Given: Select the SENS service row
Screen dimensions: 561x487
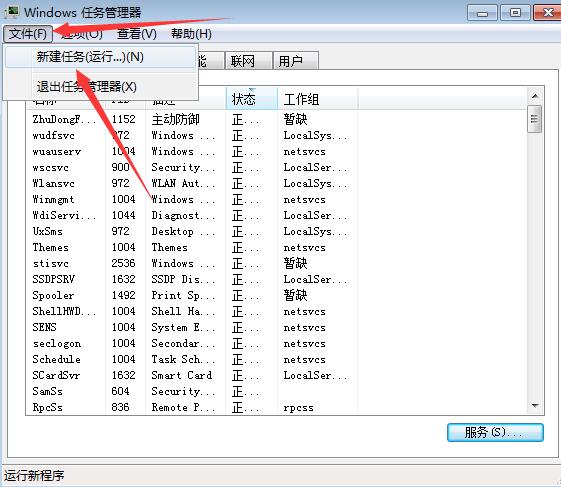Looking at the screenshot, I should pos(192,327).
